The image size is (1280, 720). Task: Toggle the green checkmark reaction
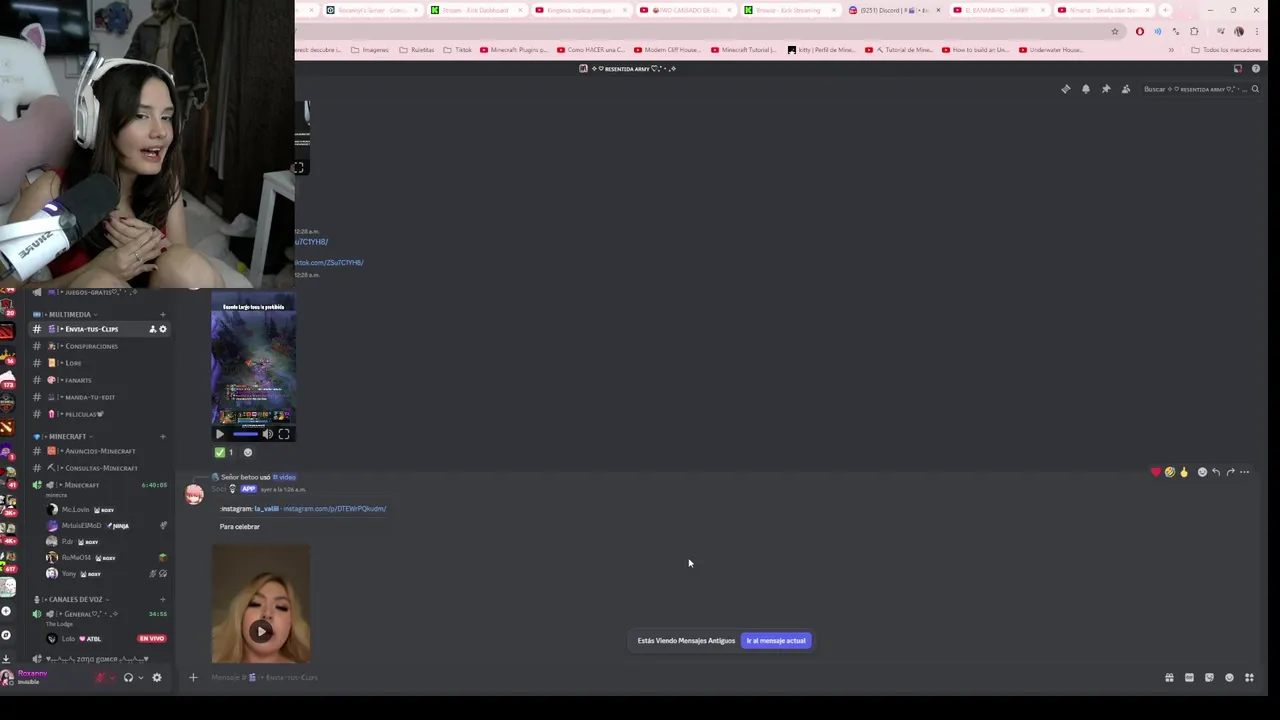[x=225, y=452]
